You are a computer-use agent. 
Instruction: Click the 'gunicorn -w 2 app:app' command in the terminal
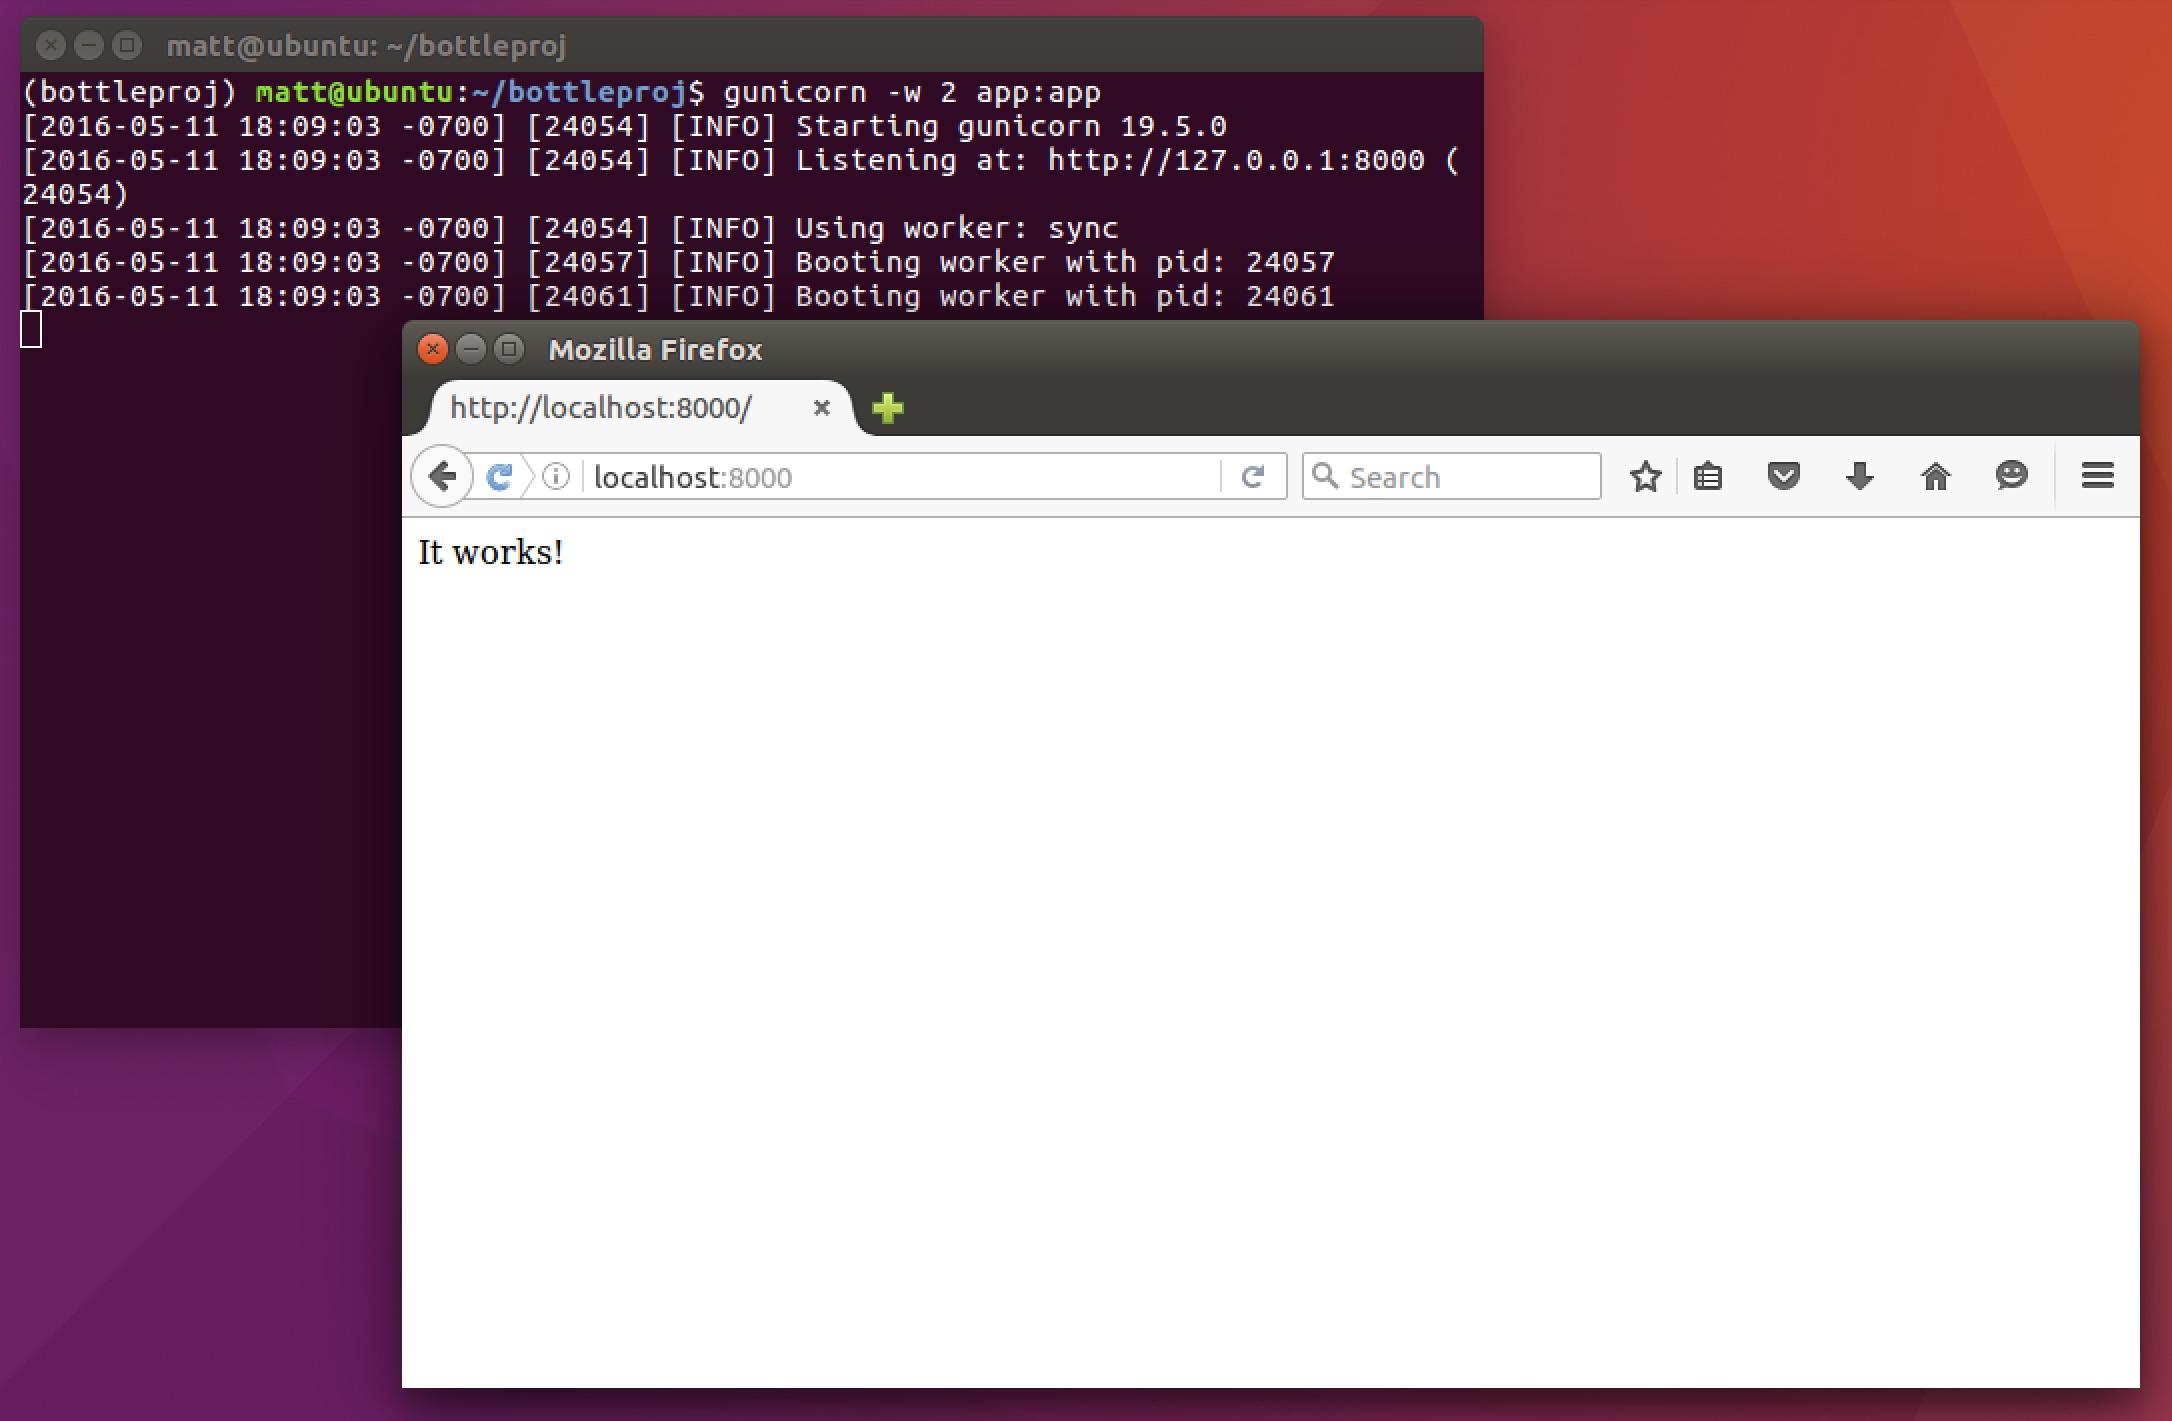(912, 92)
